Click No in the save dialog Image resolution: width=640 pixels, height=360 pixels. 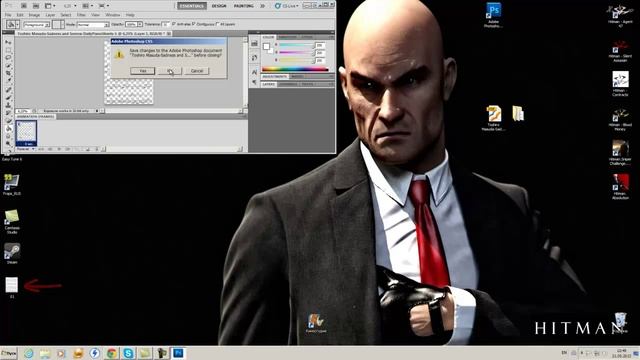coord(170,71)
